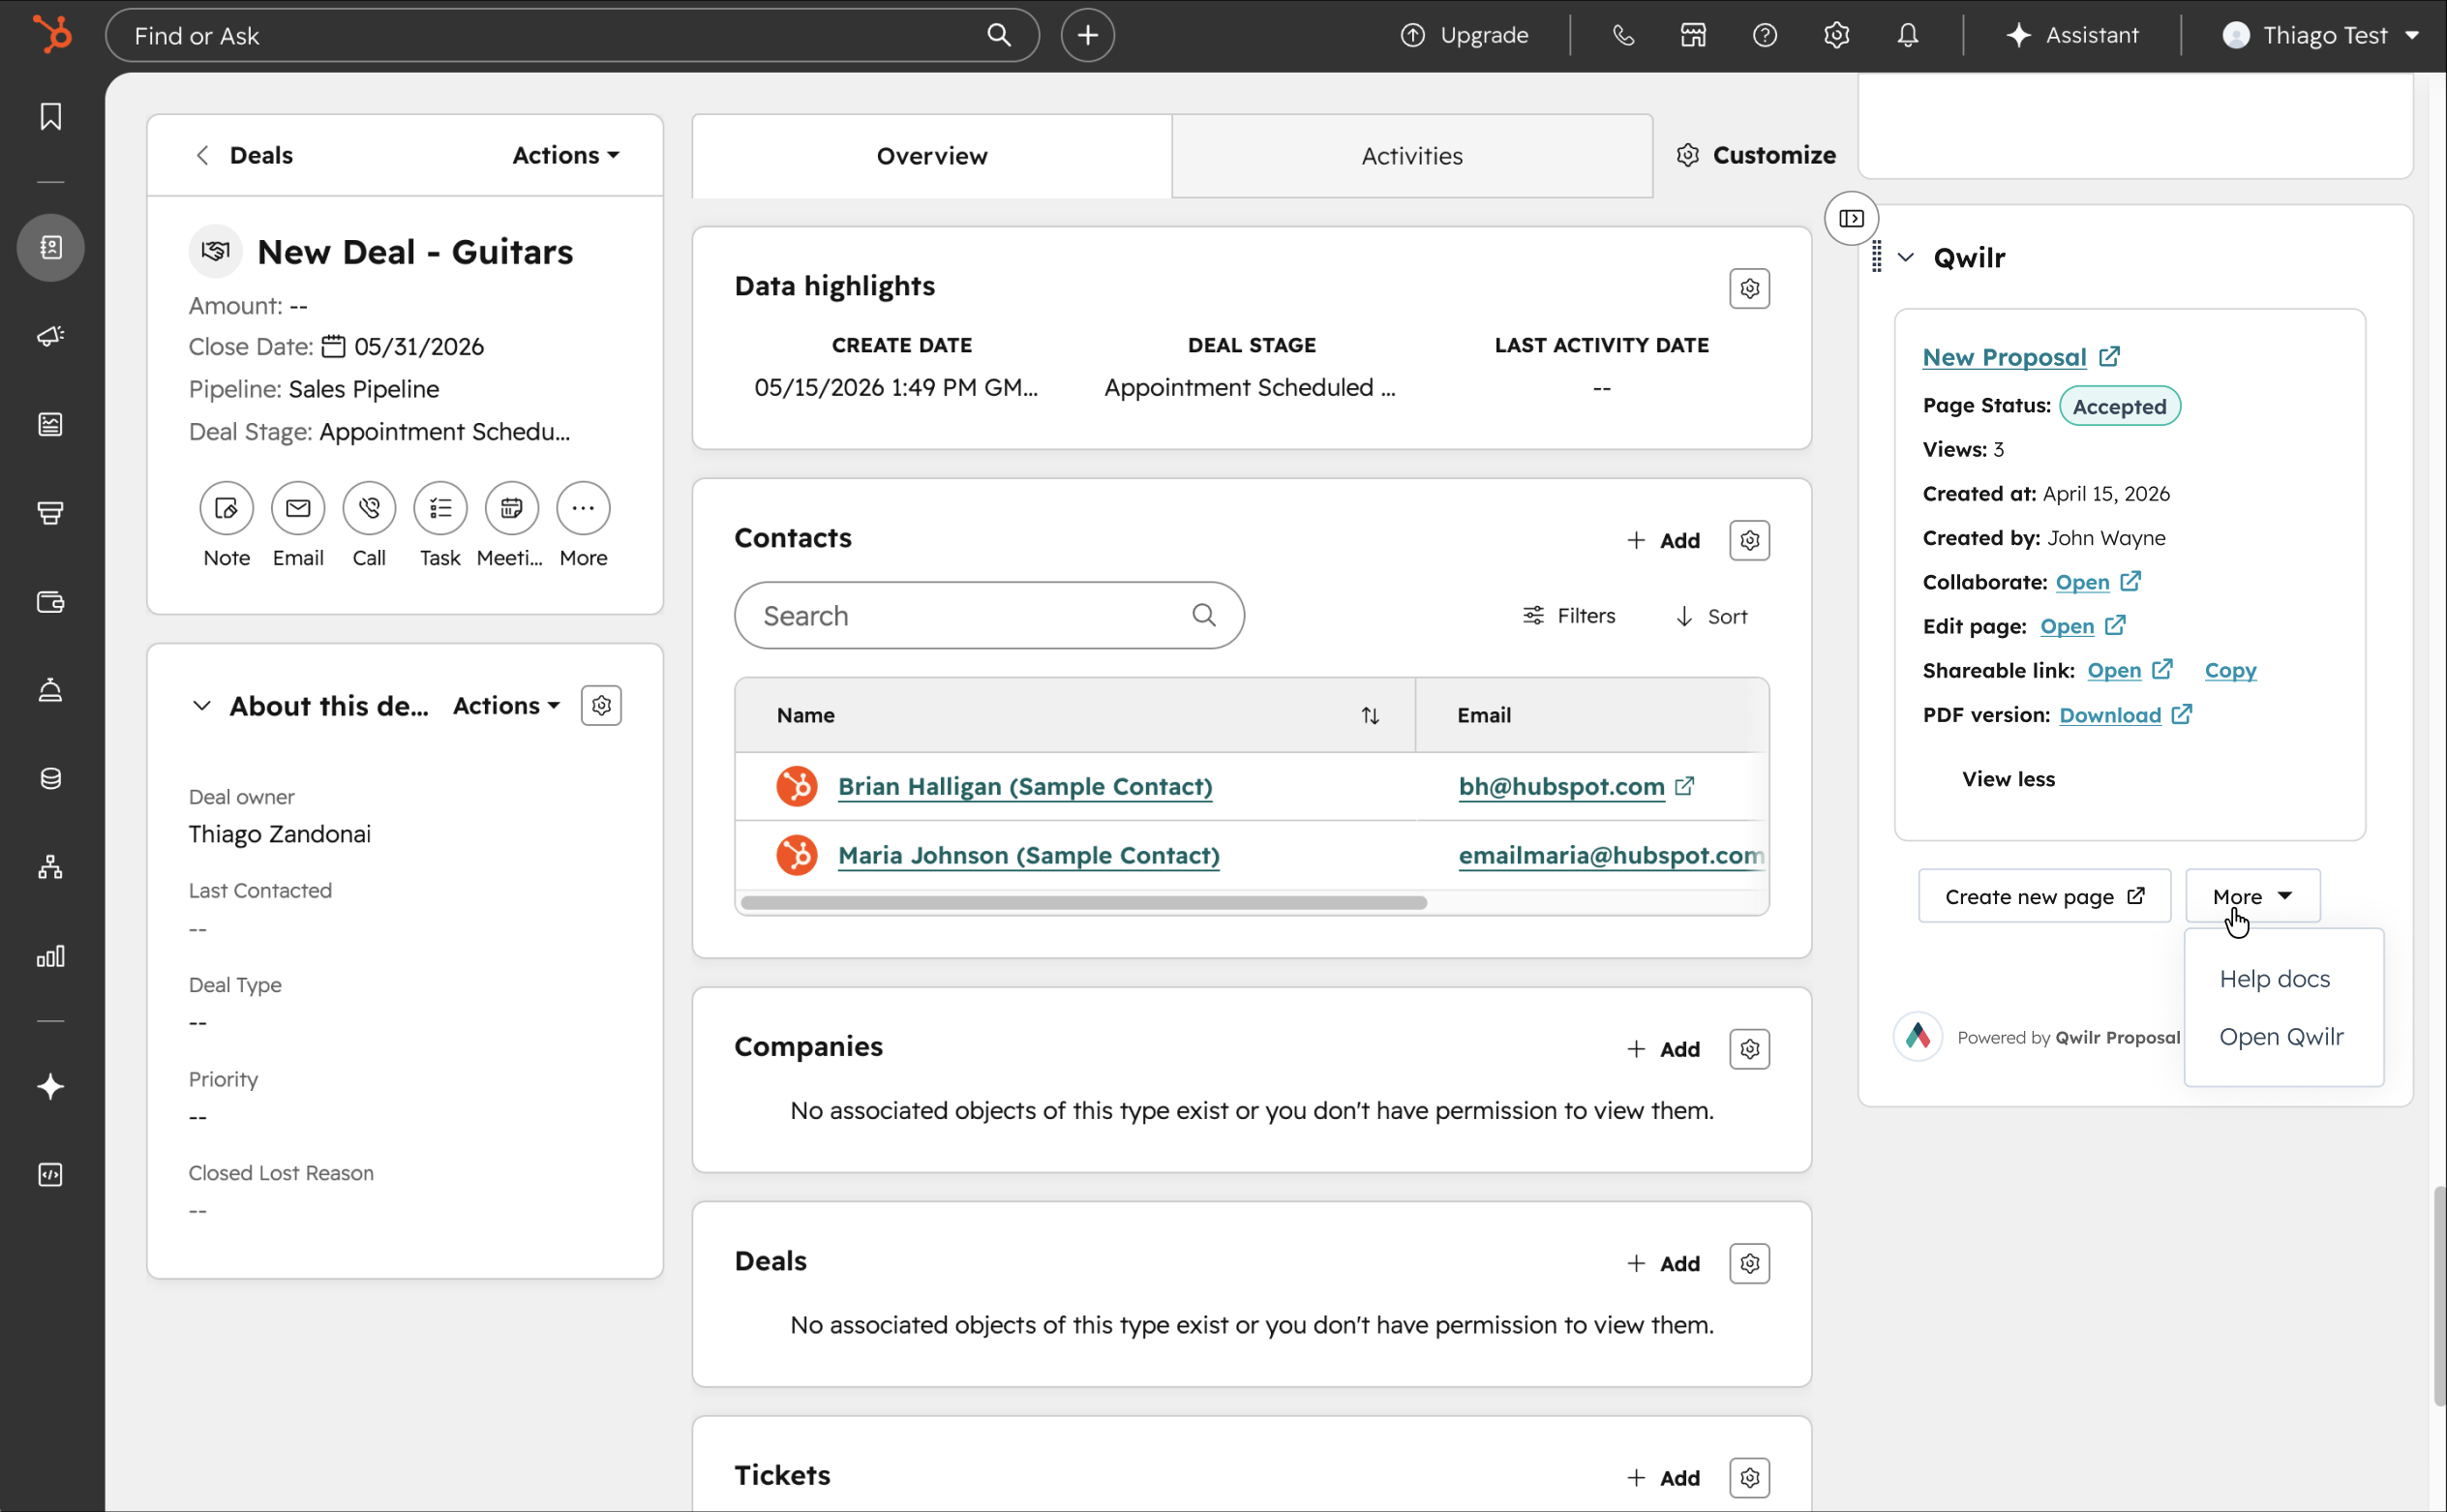
Task: Select Open Qwilr from More menu
Action: coord(2281,1037)
